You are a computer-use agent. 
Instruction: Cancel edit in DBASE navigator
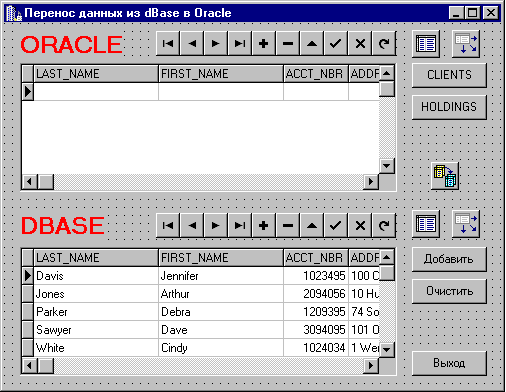360,226
